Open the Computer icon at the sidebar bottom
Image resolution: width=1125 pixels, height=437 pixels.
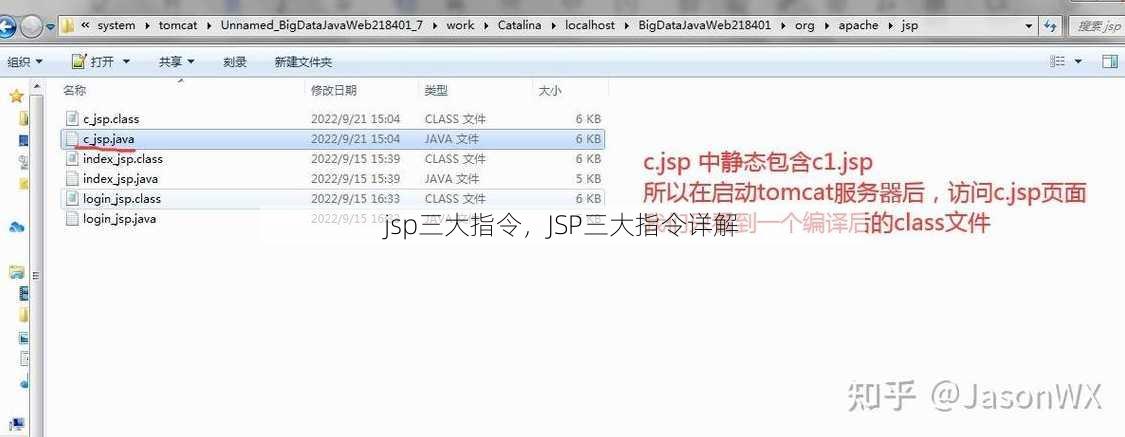coord(16,425)
